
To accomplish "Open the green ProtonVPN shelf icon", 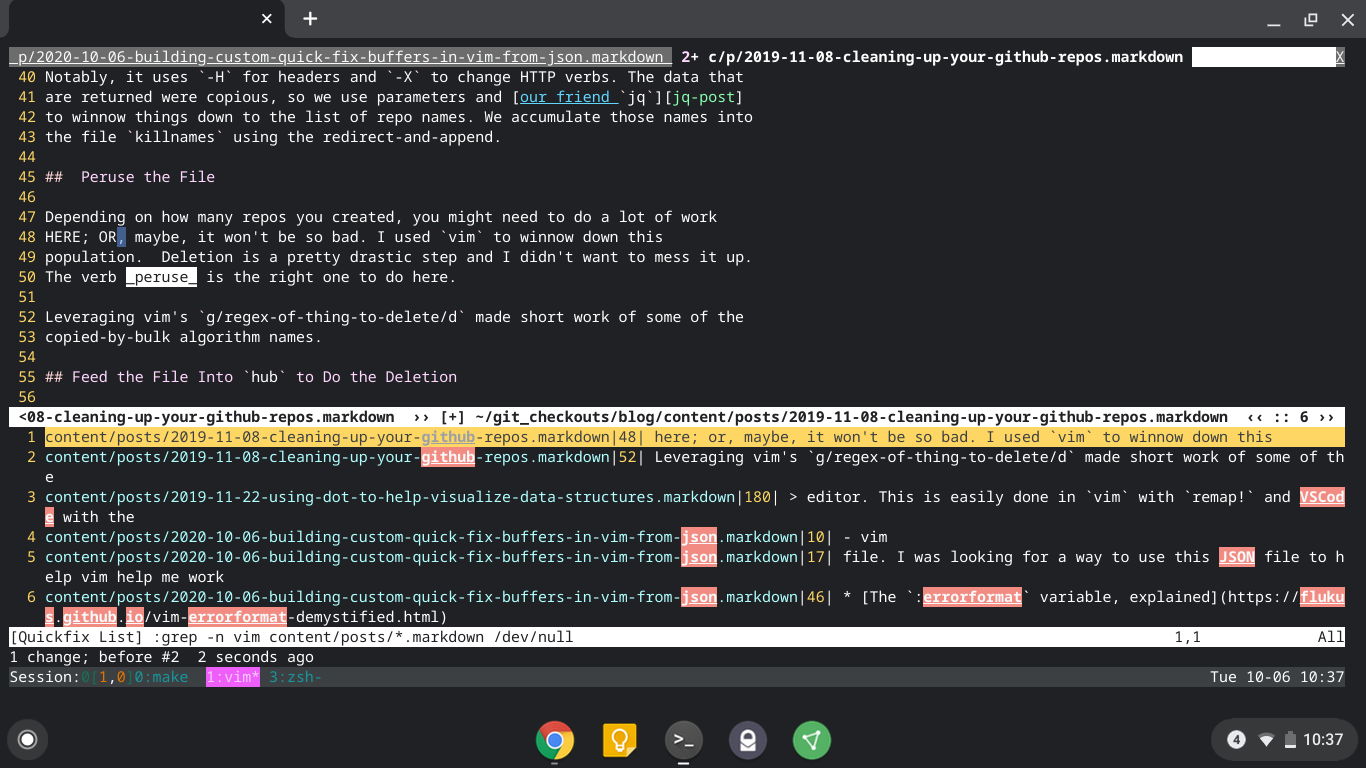I will (812, 740).
